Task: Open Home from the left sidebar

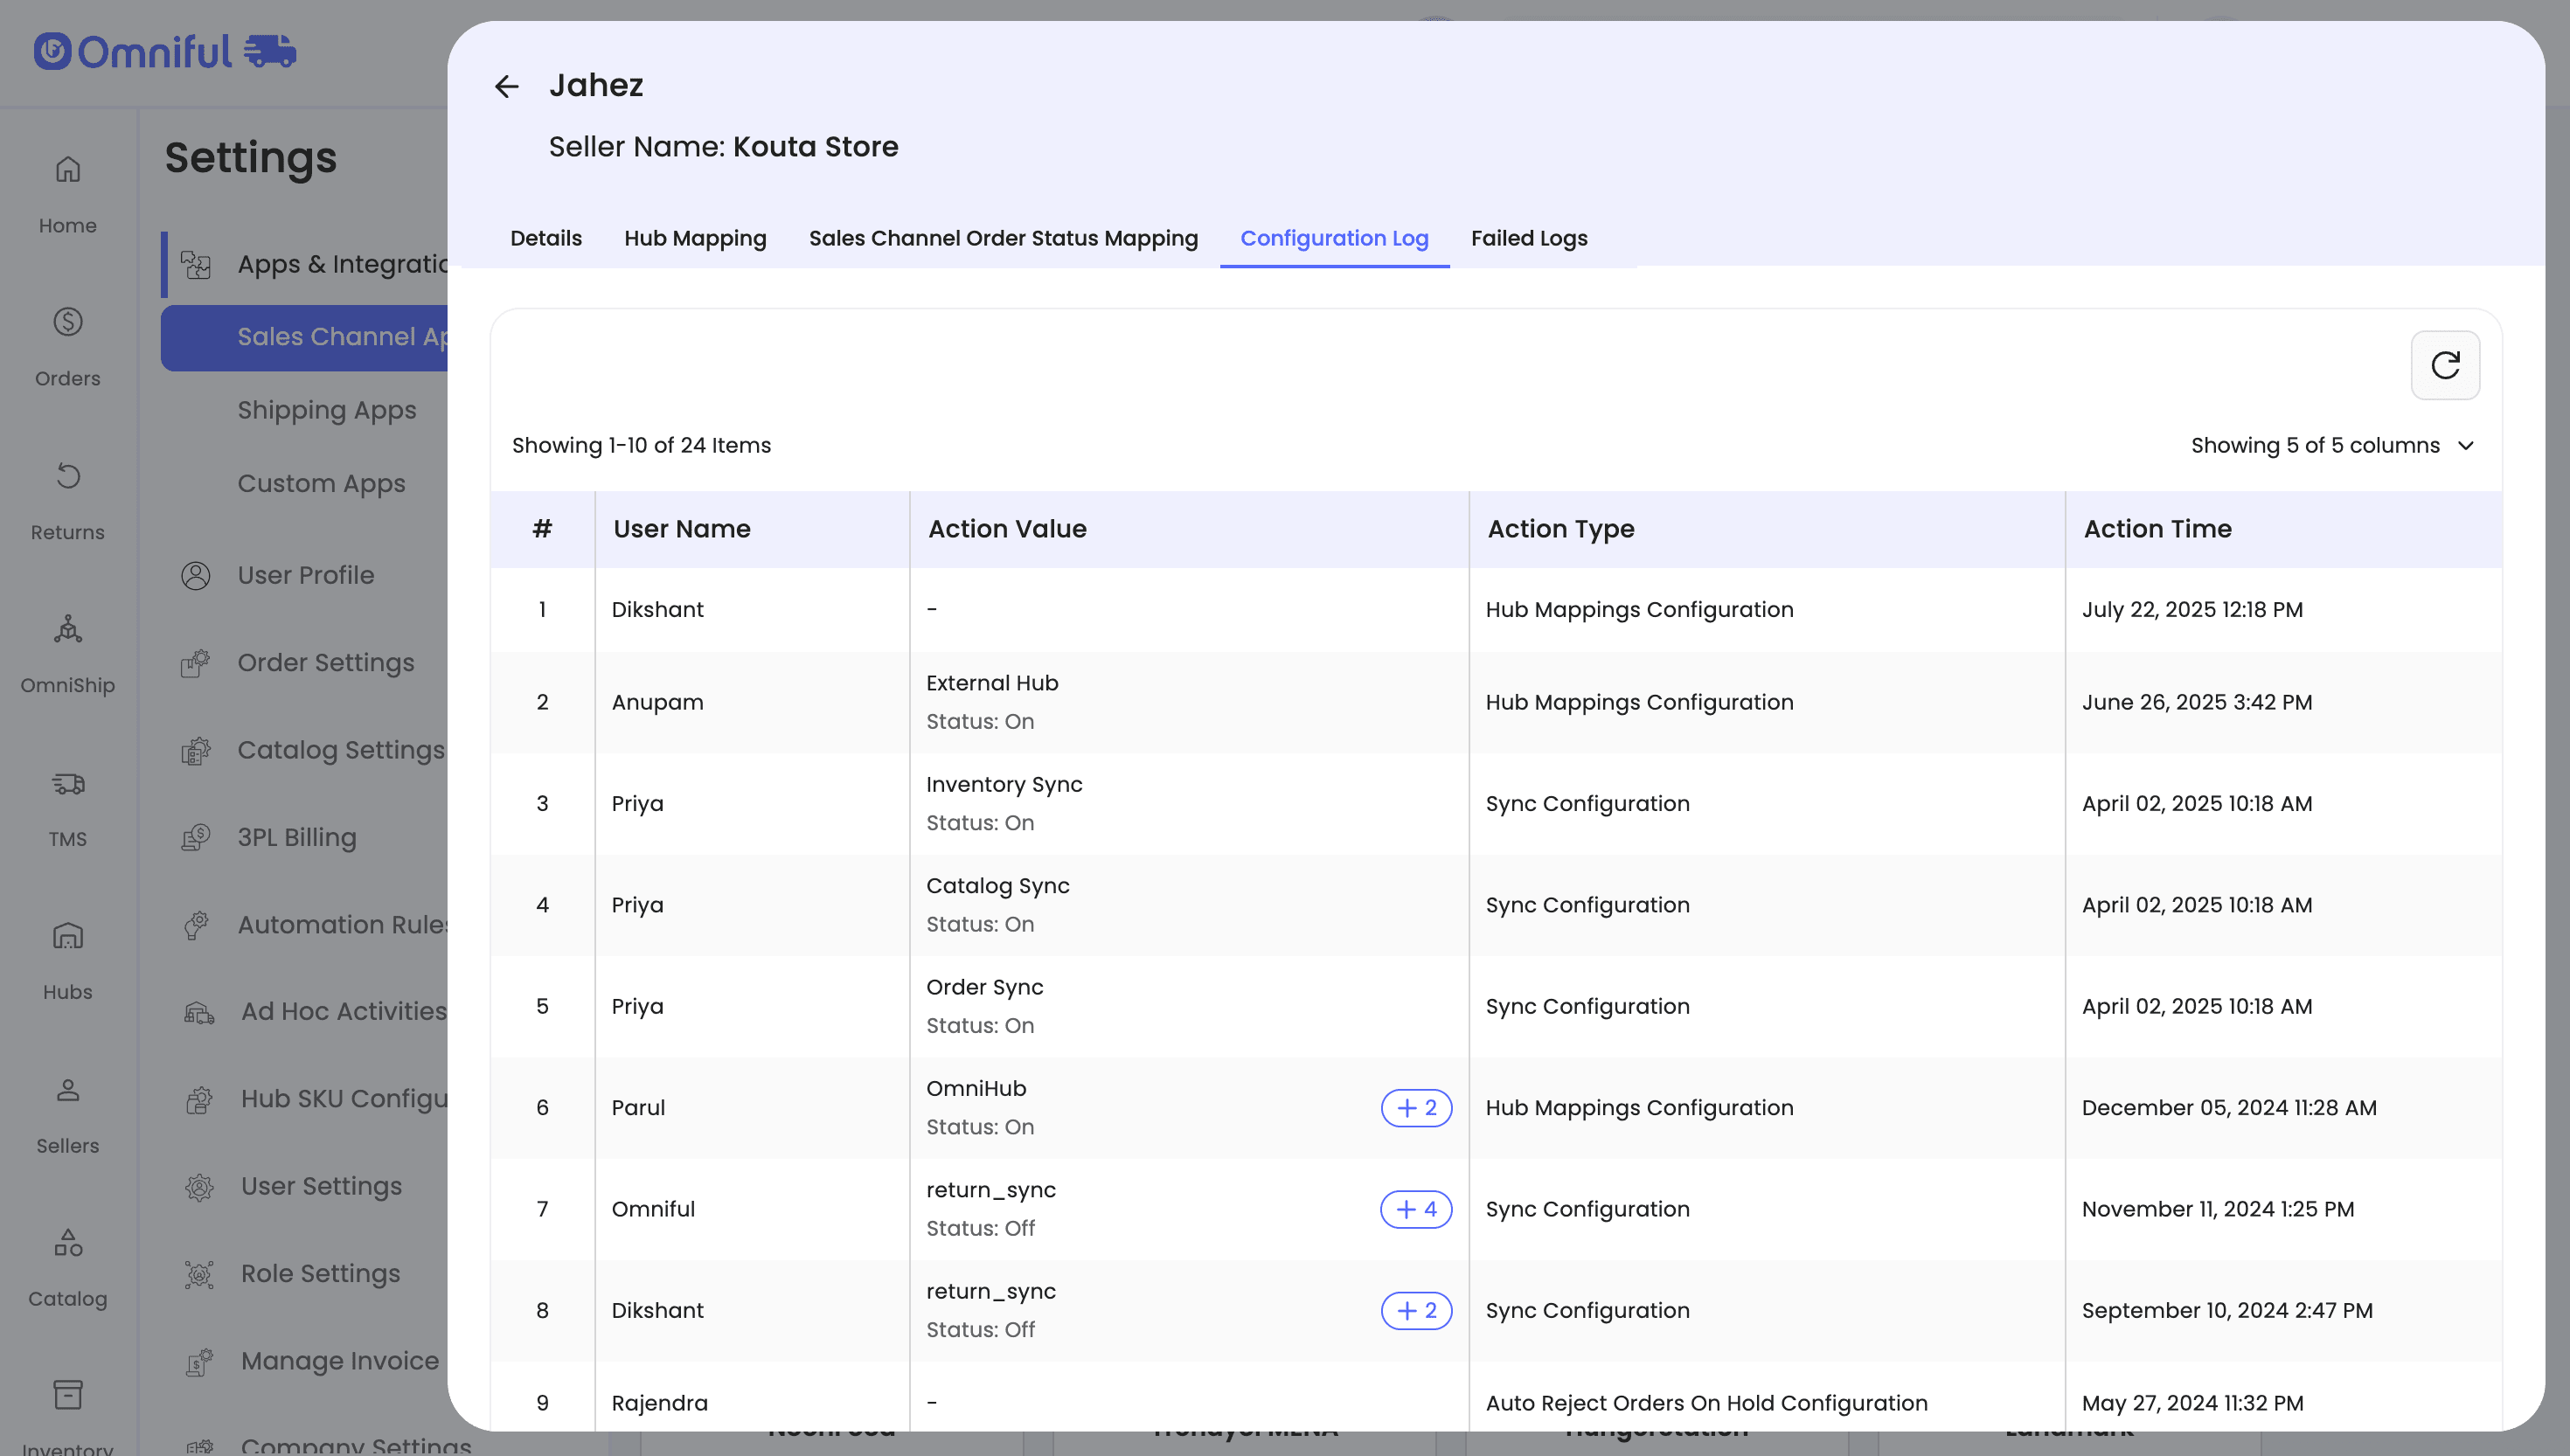Action: [68, 193]
